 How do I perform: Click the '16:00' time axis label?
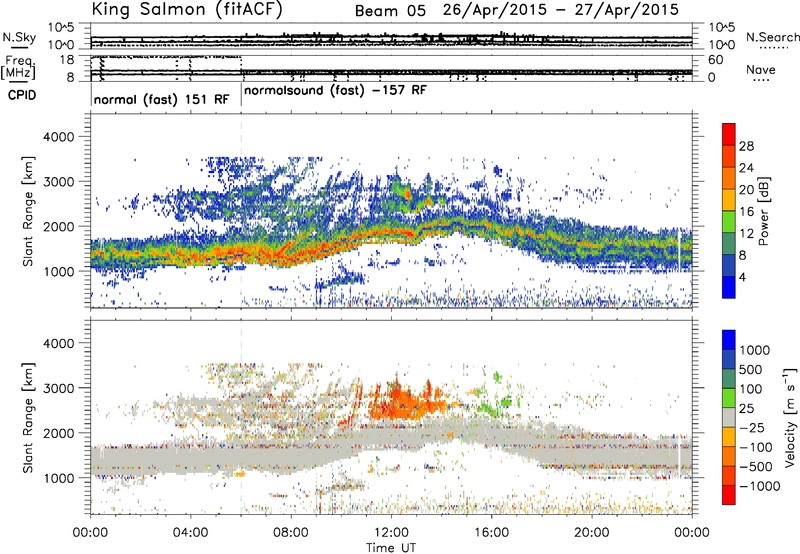click(x=491, y=533)
